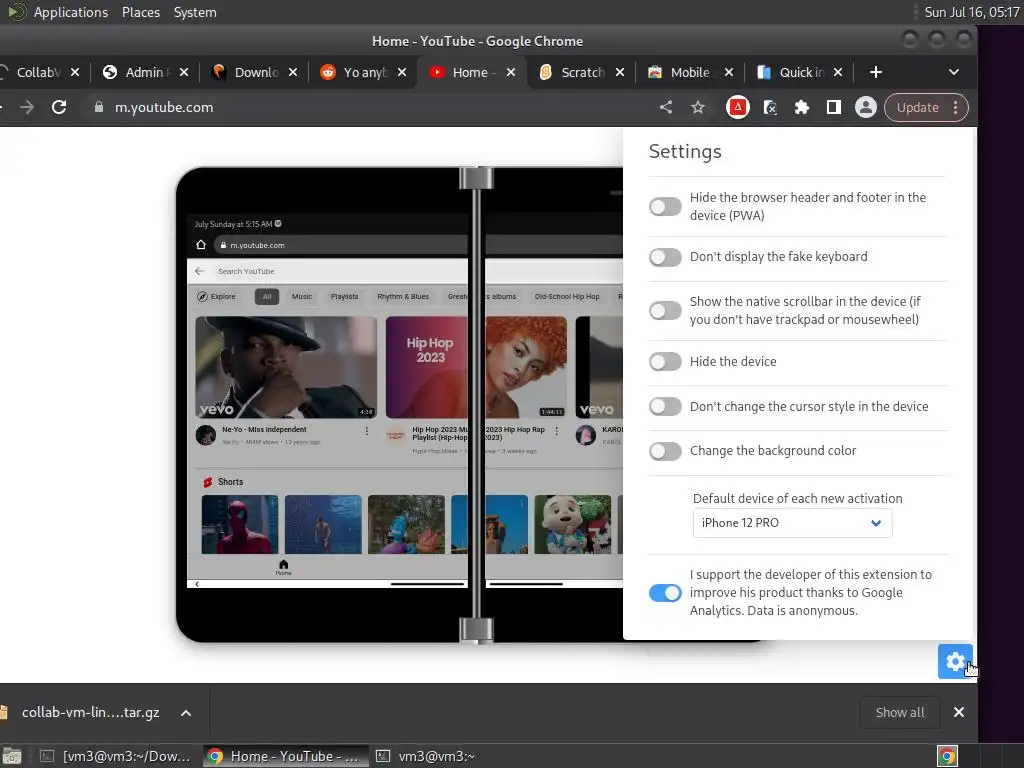Close the downloads bar
1024x768 pixels.
(x=959, y=712)
